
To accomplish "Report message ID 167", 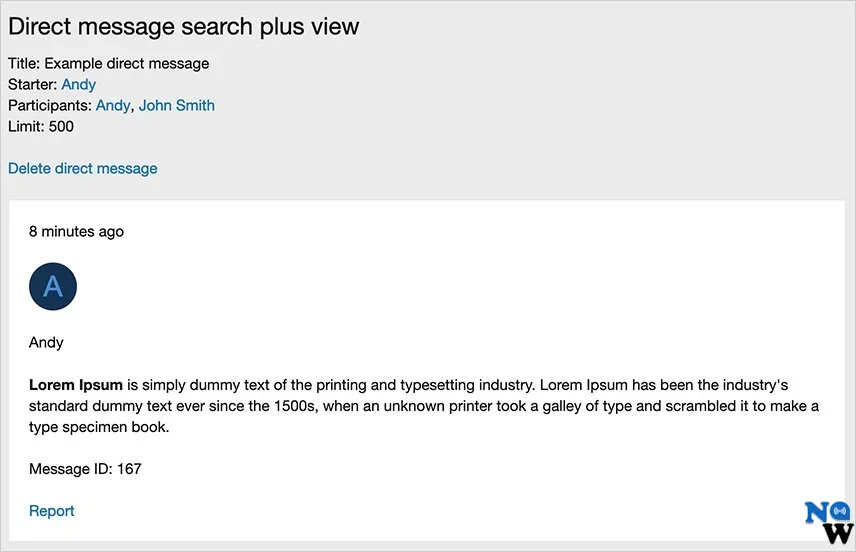I will [51, 511].
